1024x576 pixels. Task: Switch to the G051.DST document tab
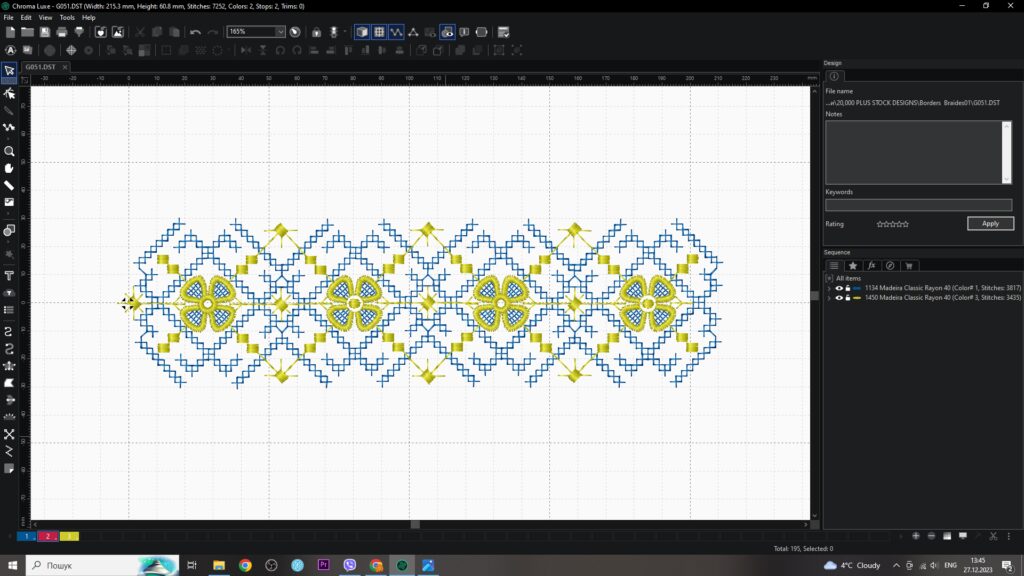tap(40, 67)
